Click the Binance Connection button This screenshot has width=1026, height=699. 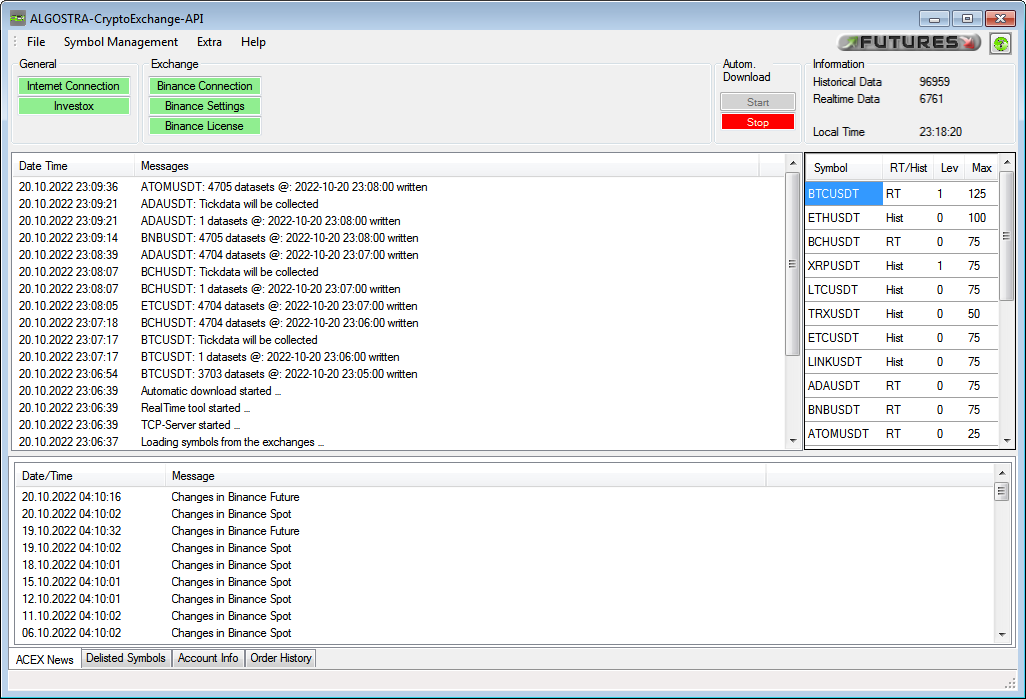click(205, 86)
